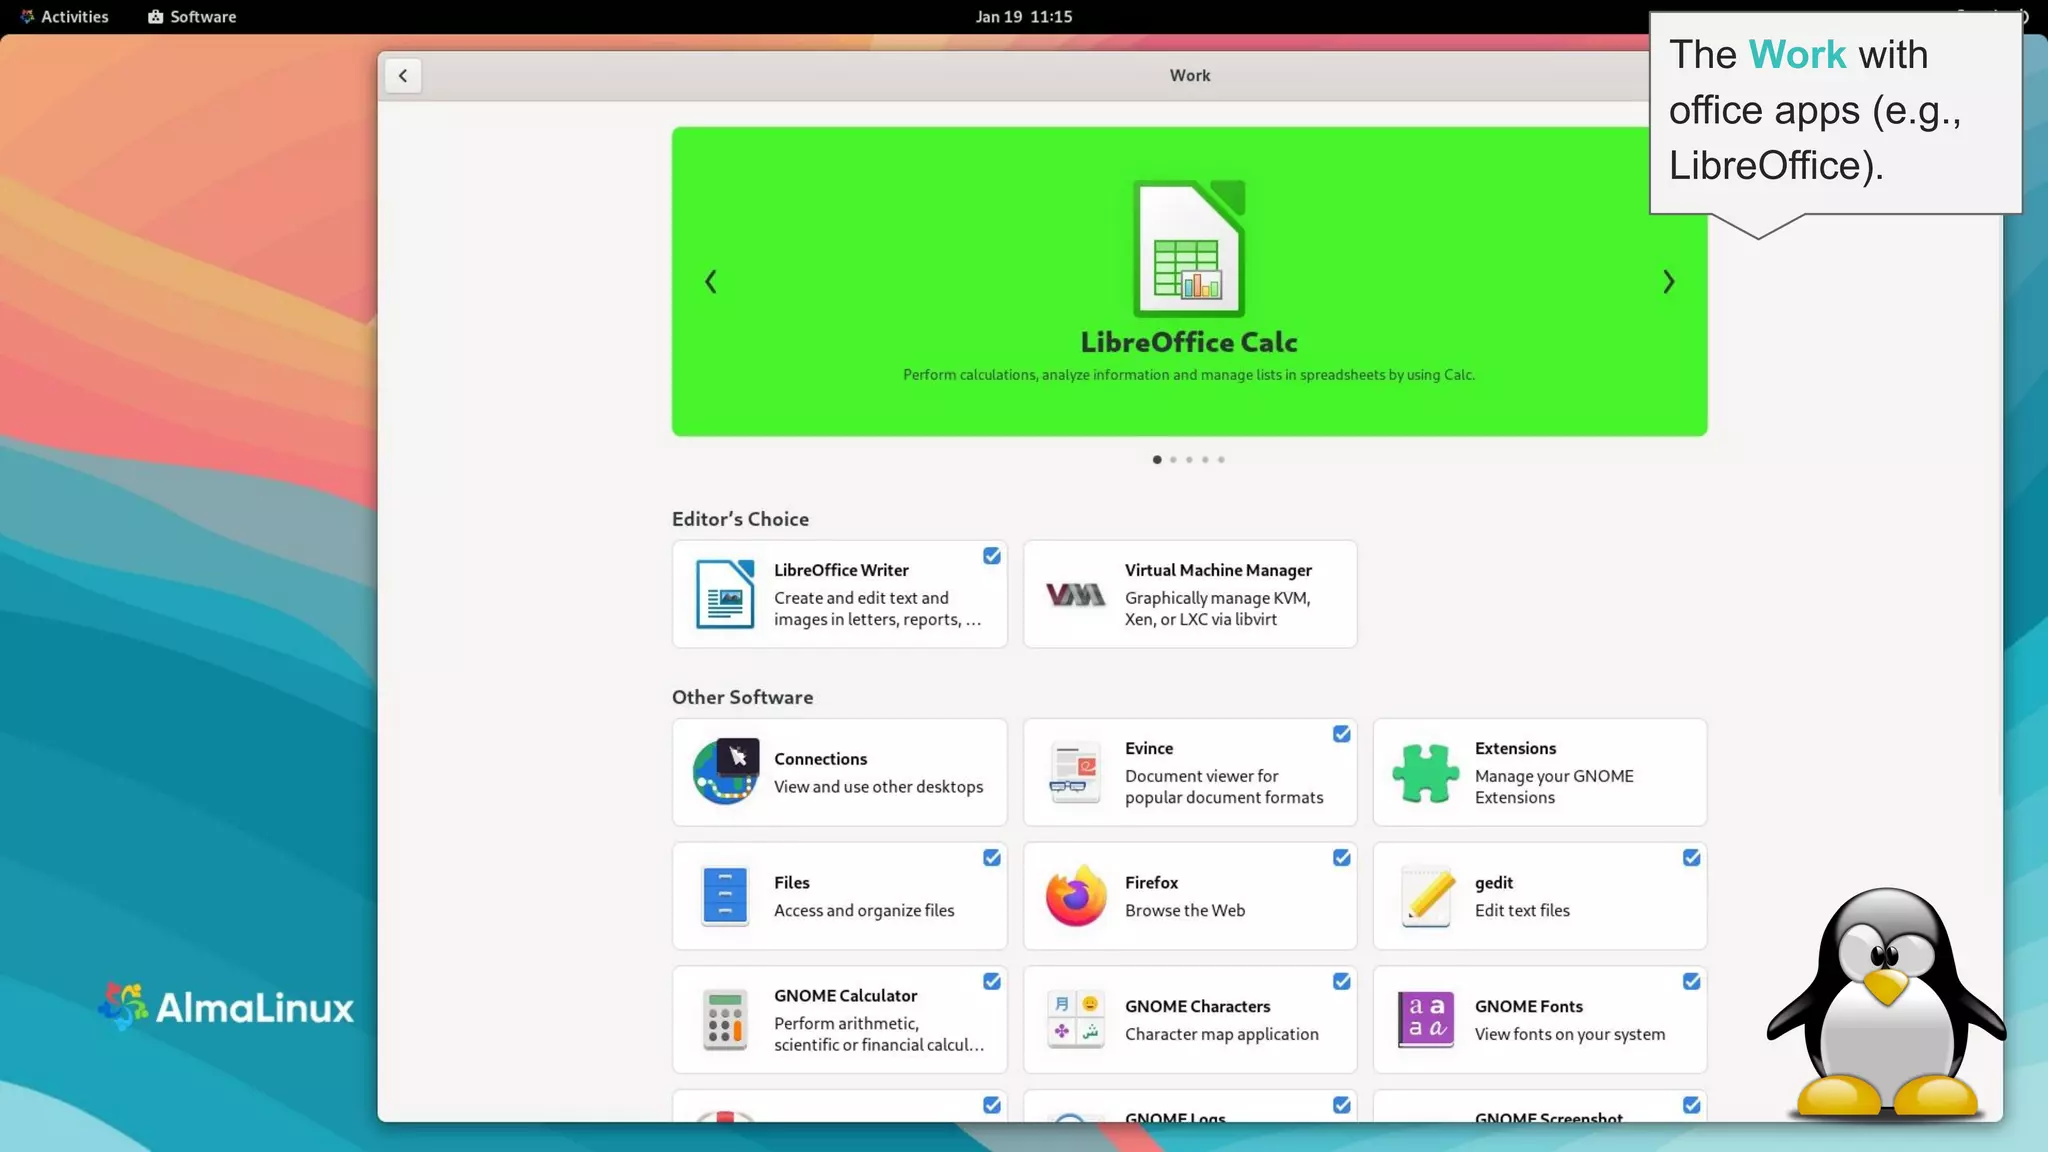
Task: Click the Calc banner description sentence
Action: click(1189, 375)
